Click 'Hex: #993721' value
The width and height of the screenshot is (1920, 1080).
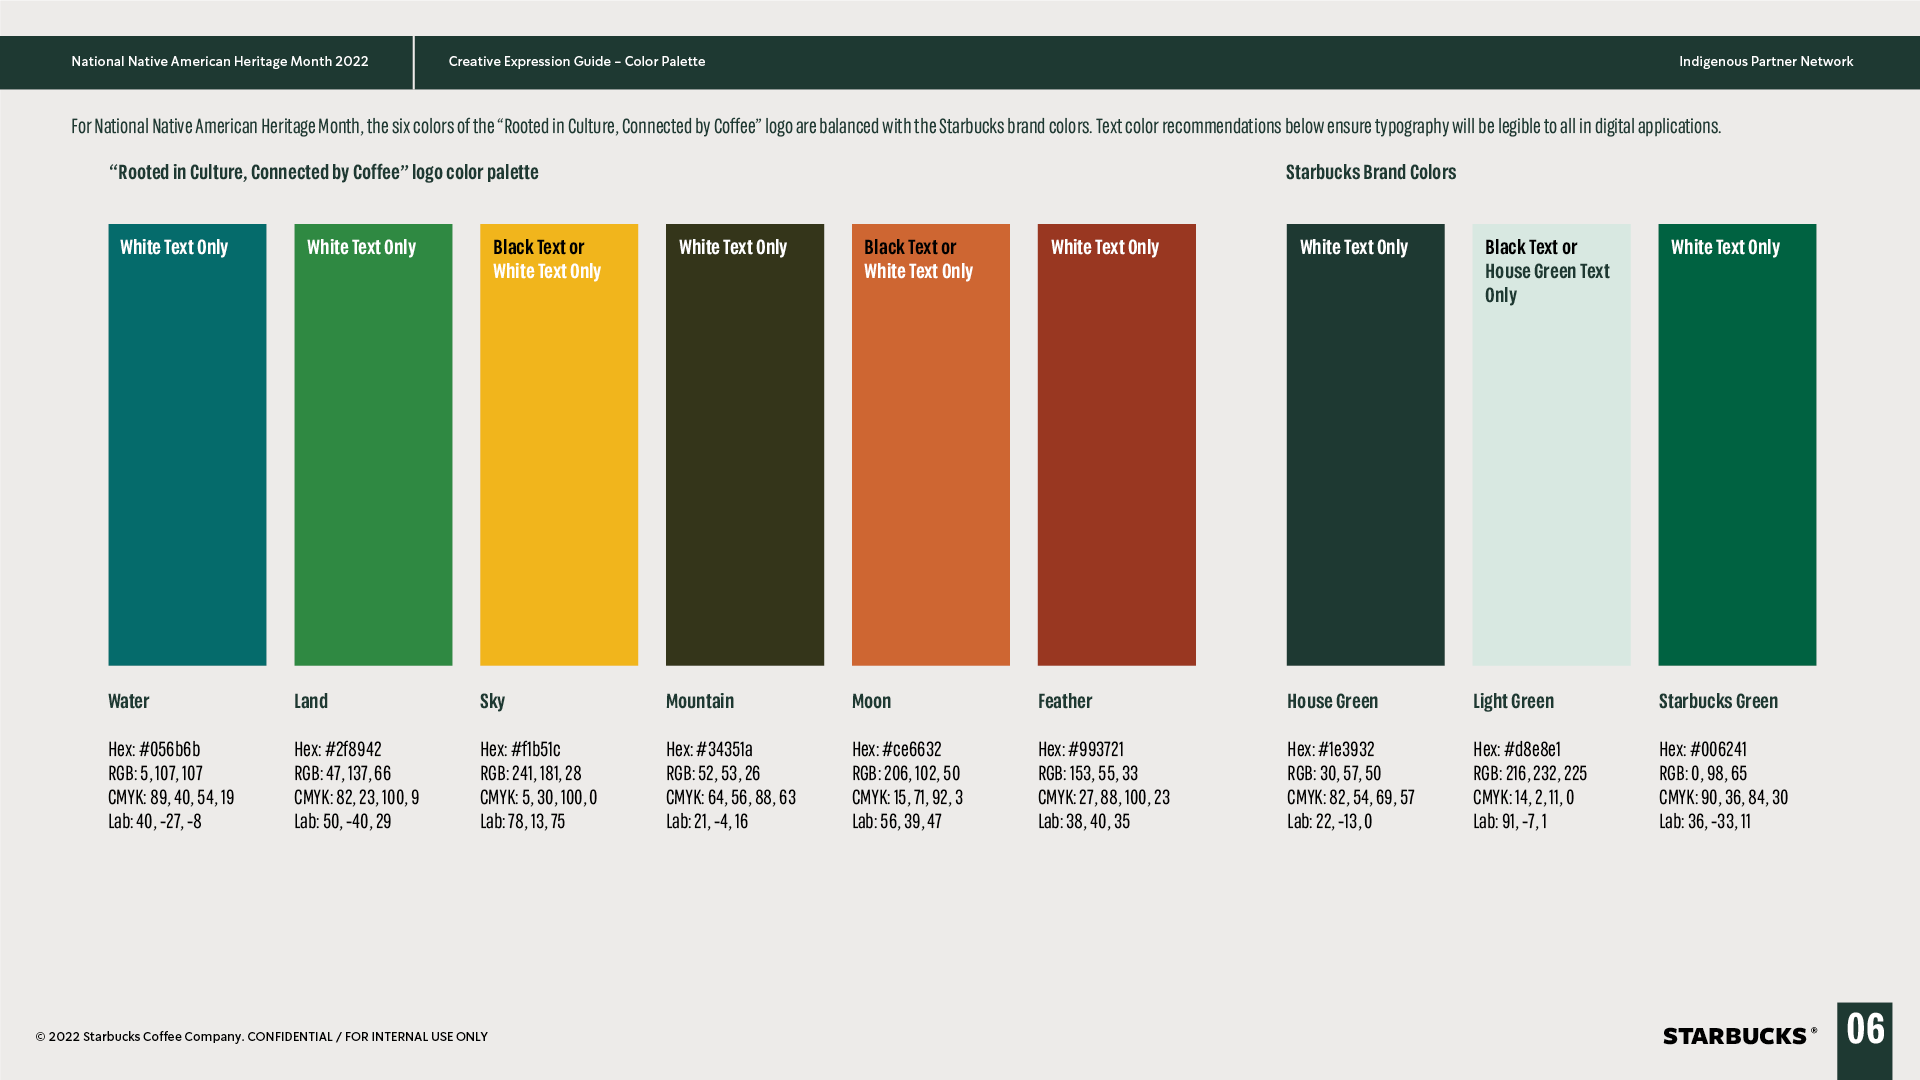pos(1081,749)
